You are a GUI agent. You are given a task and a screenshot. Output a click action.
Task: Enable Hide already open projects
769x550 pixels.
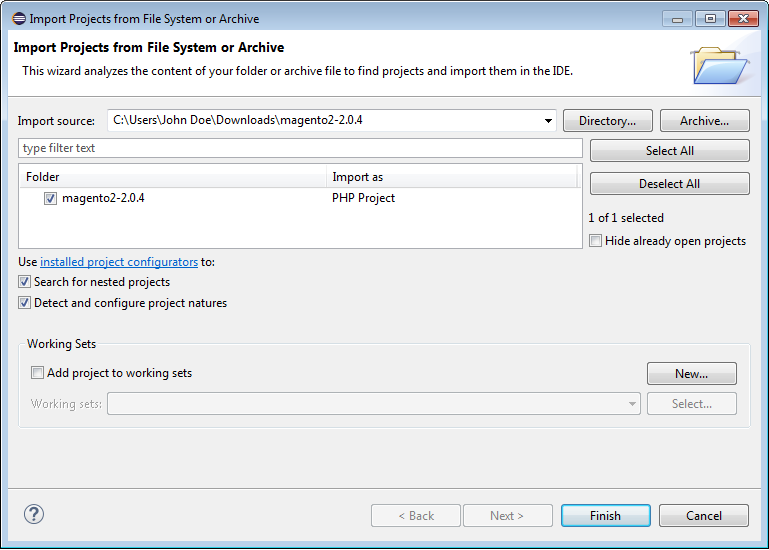[596, 241]
